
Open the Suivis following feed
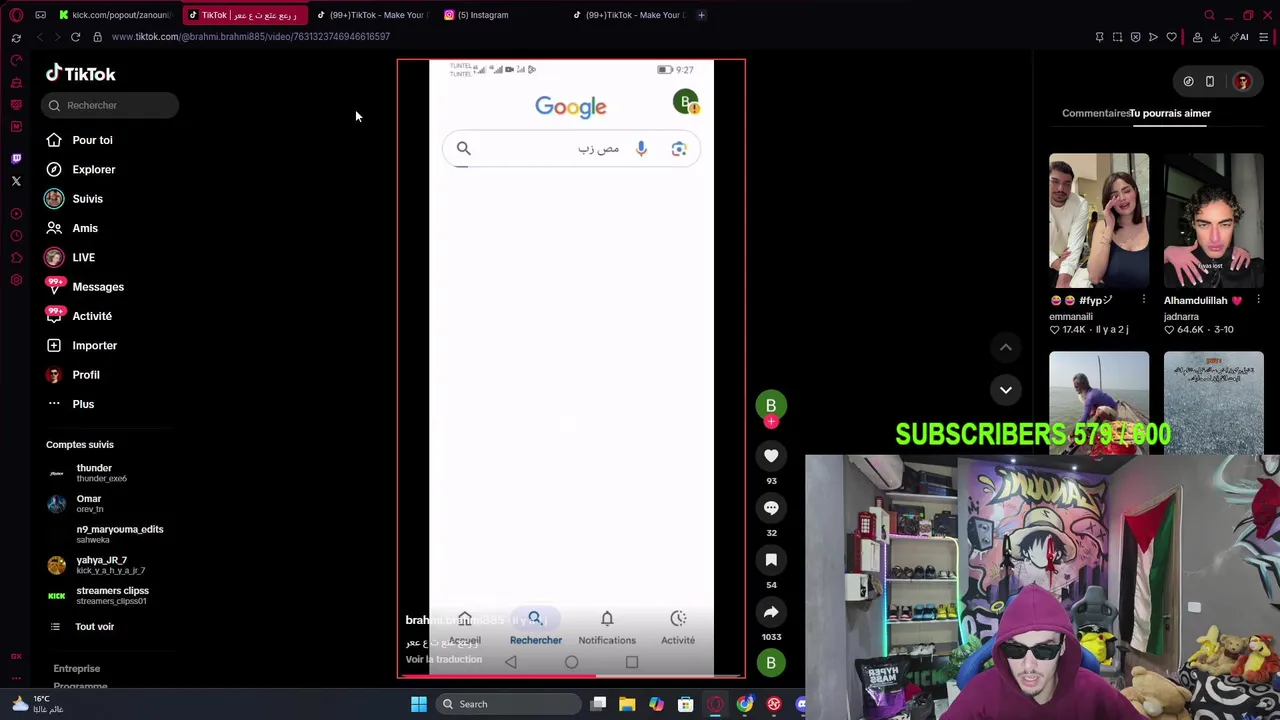pyautogui.click(x=75, y=199)
